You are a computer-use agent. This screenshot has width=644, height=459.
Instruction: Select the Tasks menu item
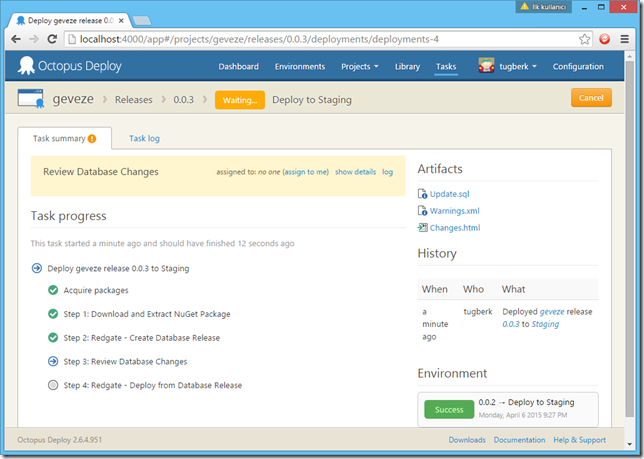(446, 67)
